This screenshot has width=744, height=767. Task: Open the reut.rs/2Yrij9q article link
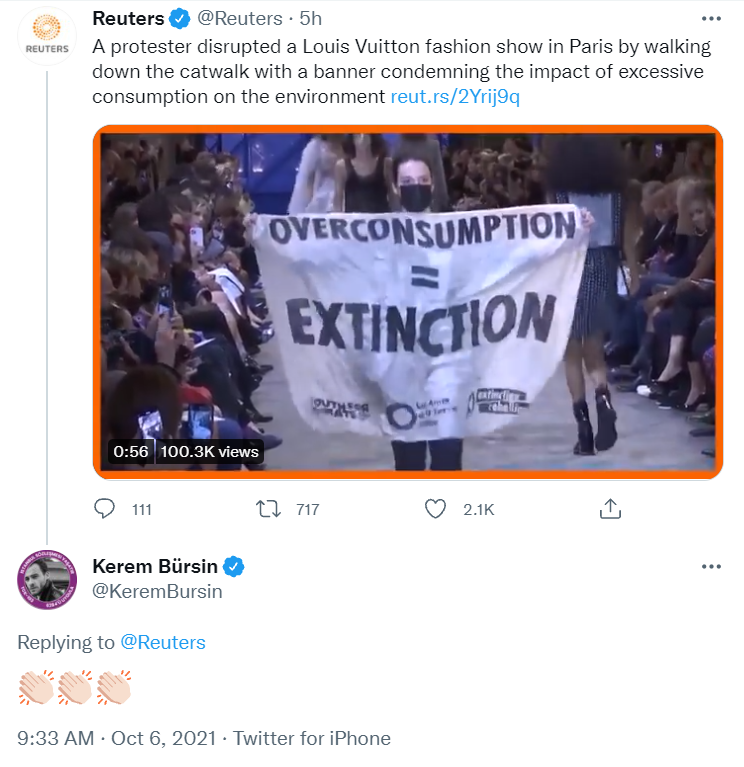pyautogui.click(x=455, y=97)
